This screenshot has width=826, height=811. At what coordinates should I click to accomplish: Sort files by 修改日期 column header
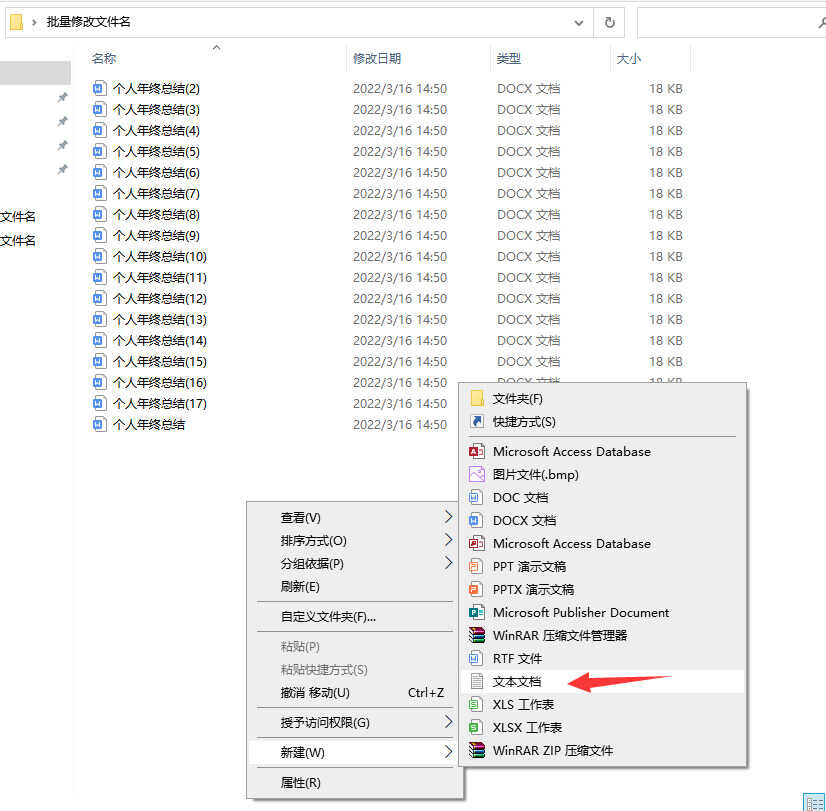tap(377, 59)
